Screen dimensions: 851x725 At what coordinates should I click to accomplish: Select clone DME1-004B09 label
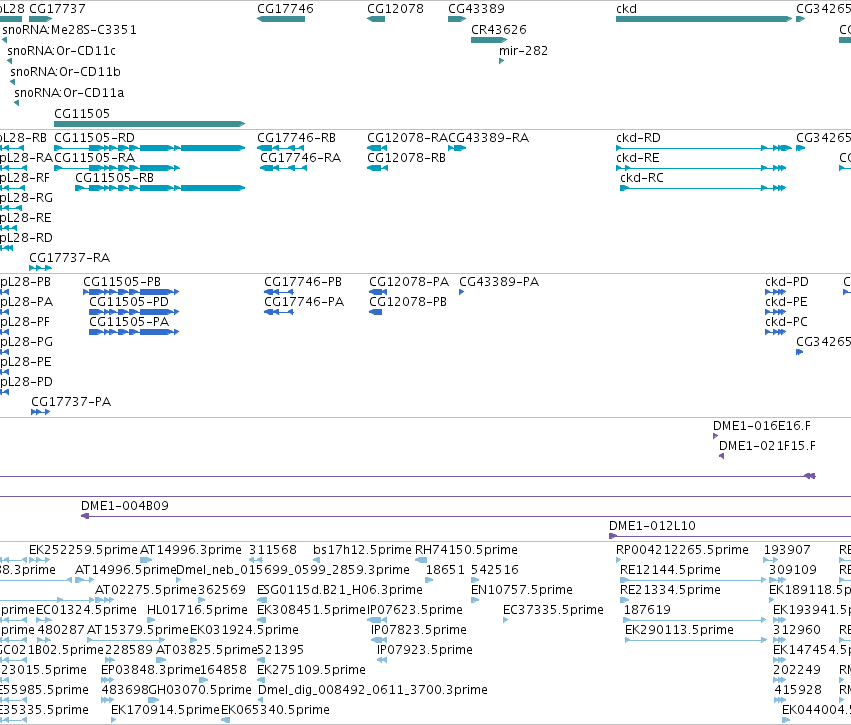point(125,506)
